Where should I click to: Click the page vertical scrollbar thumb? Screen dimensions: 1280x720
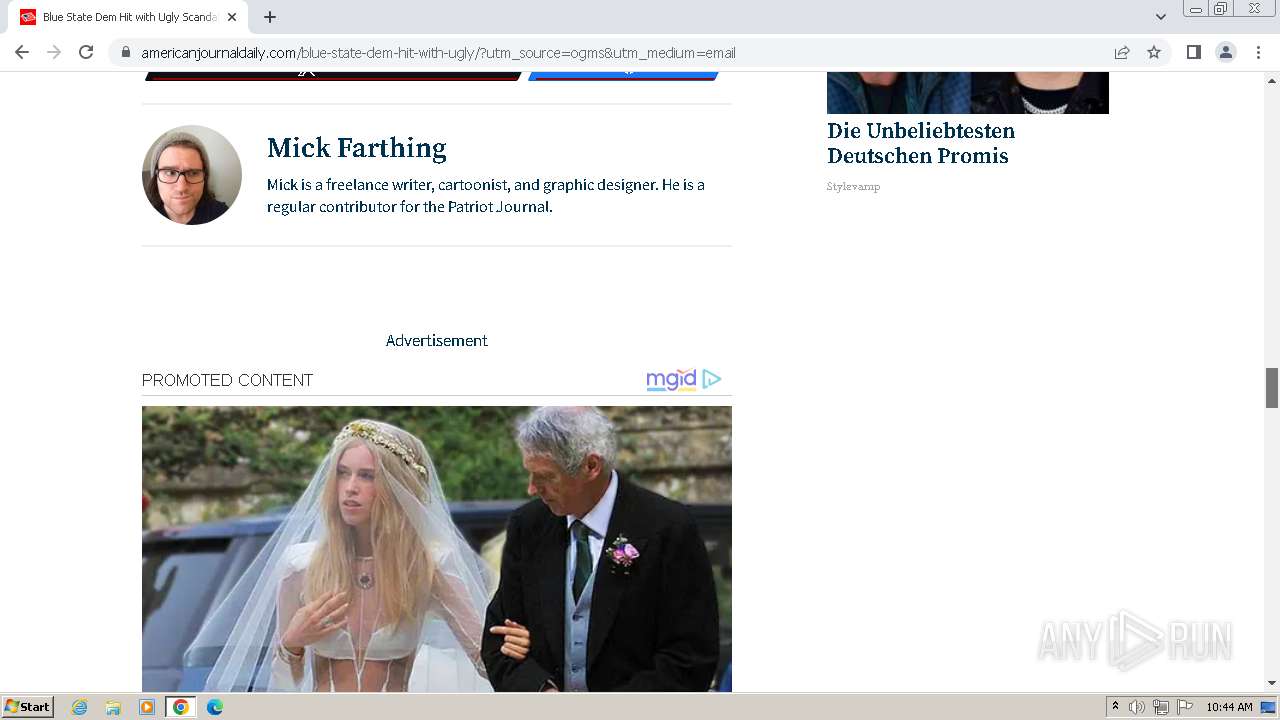click(x=1272, y=387)
